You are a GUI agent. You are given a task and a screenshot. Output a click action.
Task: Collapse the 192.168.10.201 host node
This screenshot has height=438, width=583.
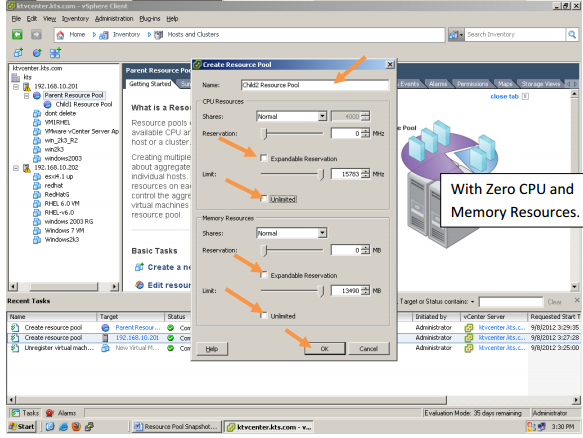16,87
